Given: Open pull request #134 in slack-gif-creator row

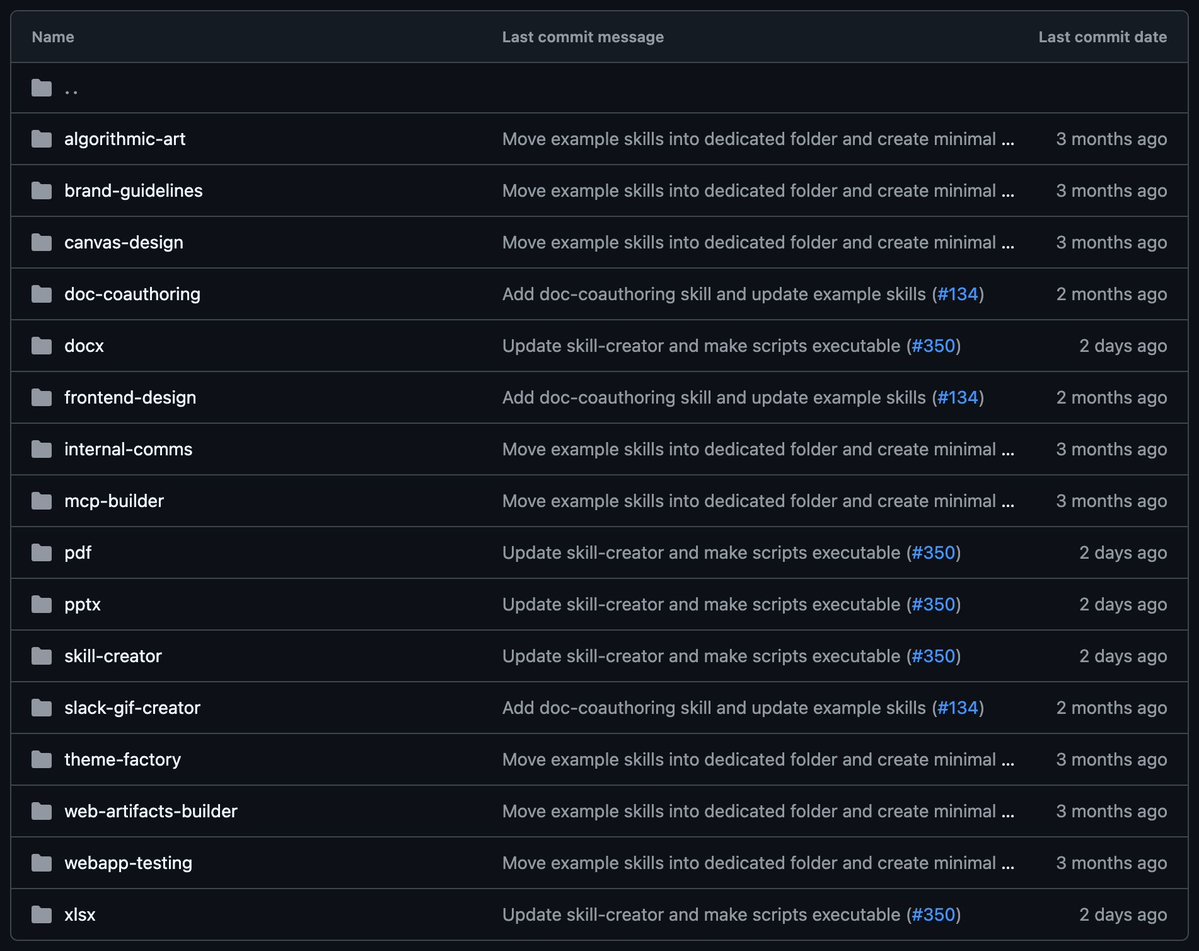Looking at the screenshot, I should (958, 708).
